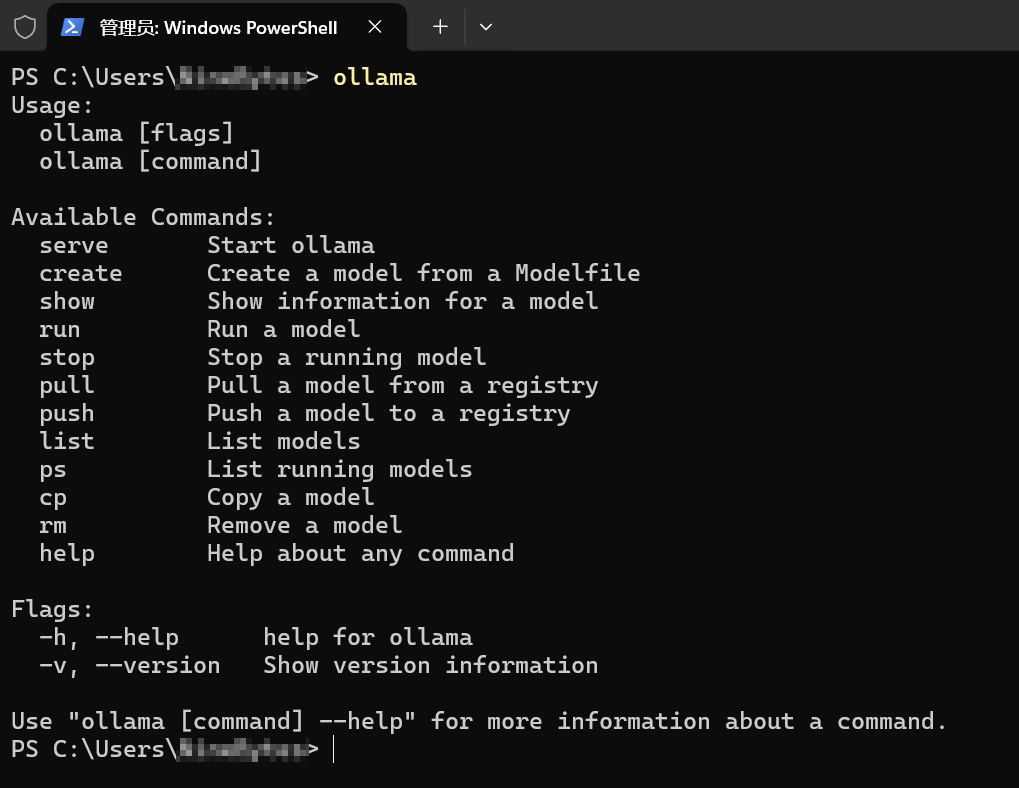Click the 'rm' command name
Screen dimensions: 1019x788
coord(53,526)
